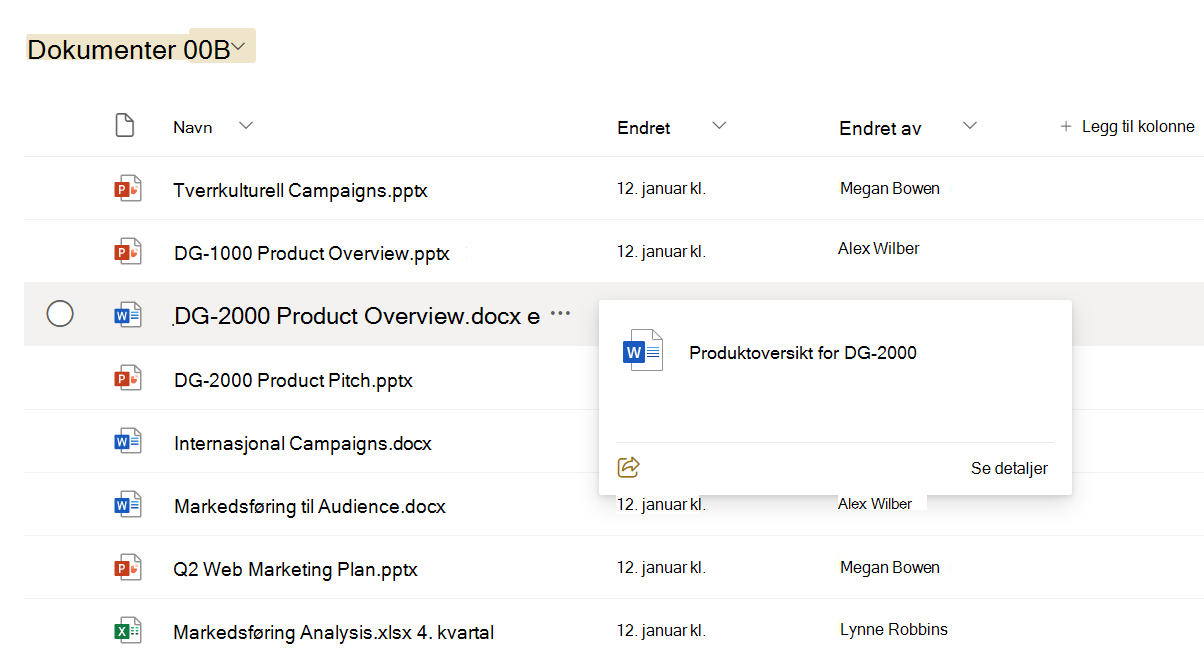Click PowerPoint icon for DG-1000 Product Overview.pptx

128,252
